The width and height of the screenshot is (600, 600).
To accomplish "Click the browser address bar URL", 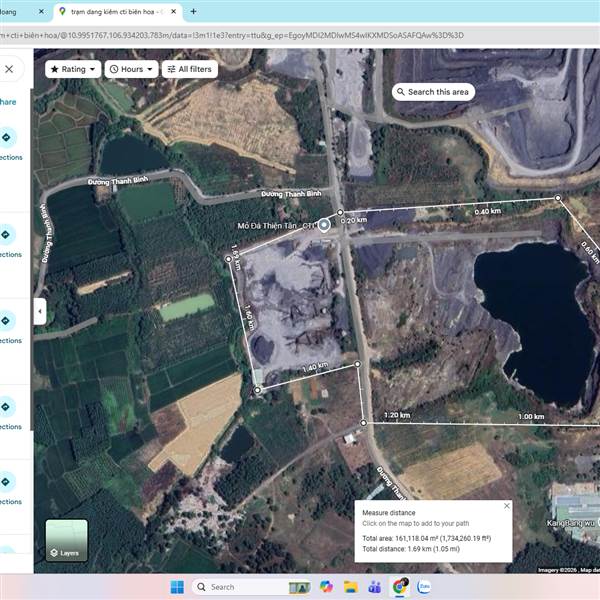I will 250,34.
